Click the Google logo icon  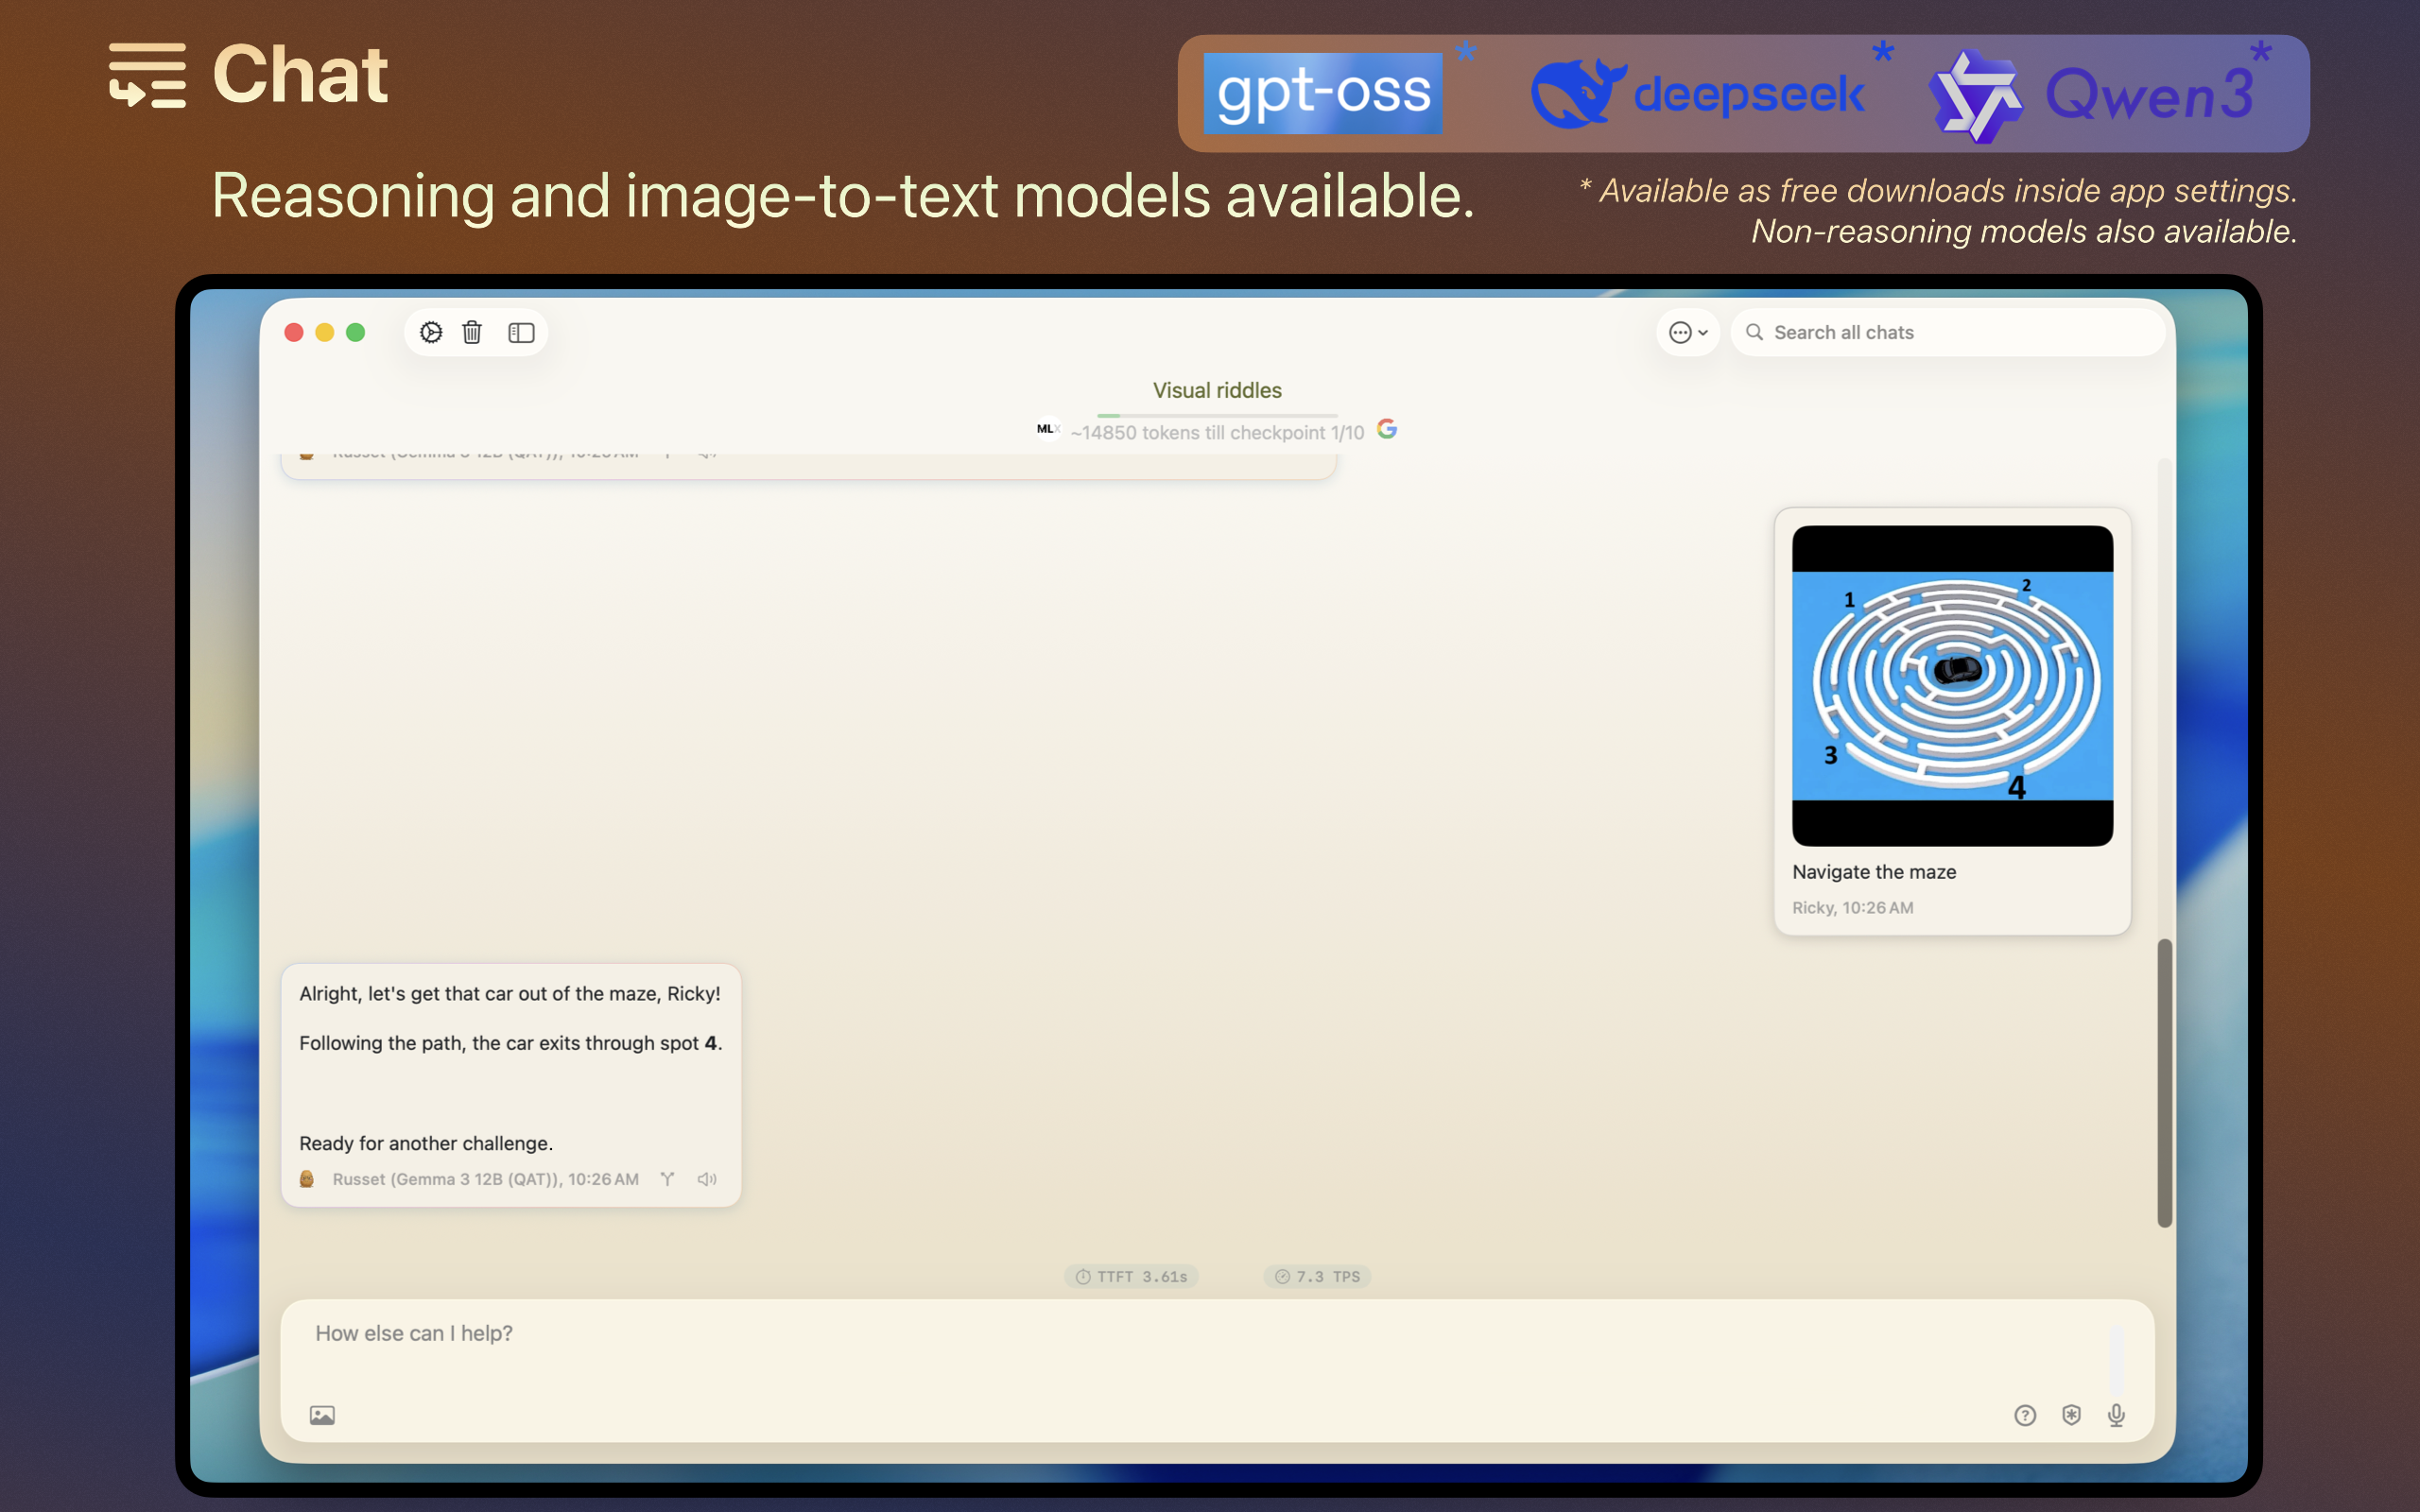(x=1386, y=429)
